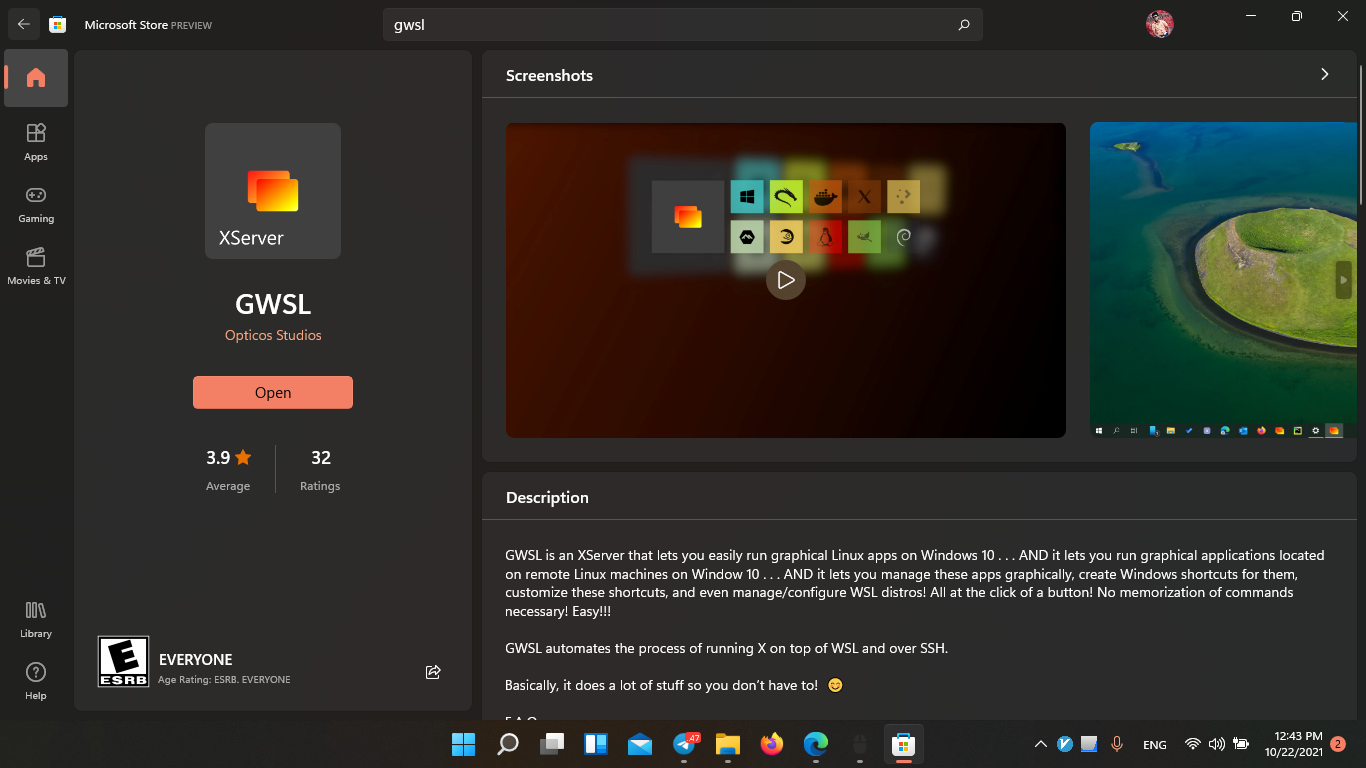
Task: Click the search magnifier icon in search box
Action: tap(964, 25)
